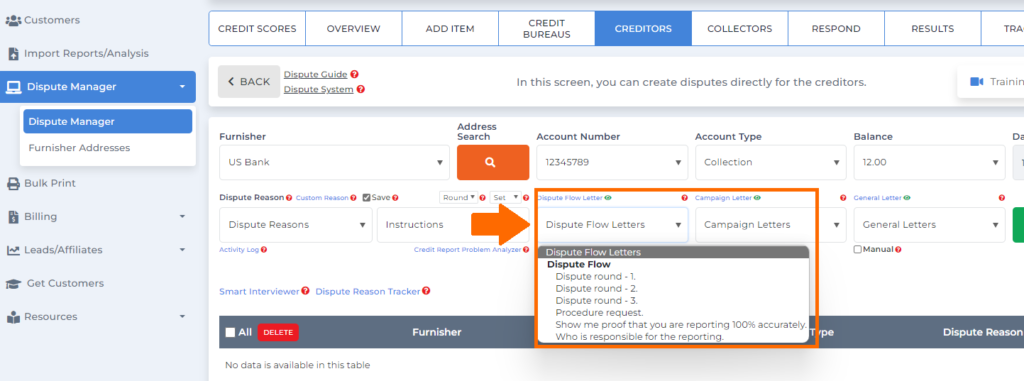Screen dimensions: 1024x381
Task: Click the Bulk Print printer icon
Action: [x=13, y=184]
